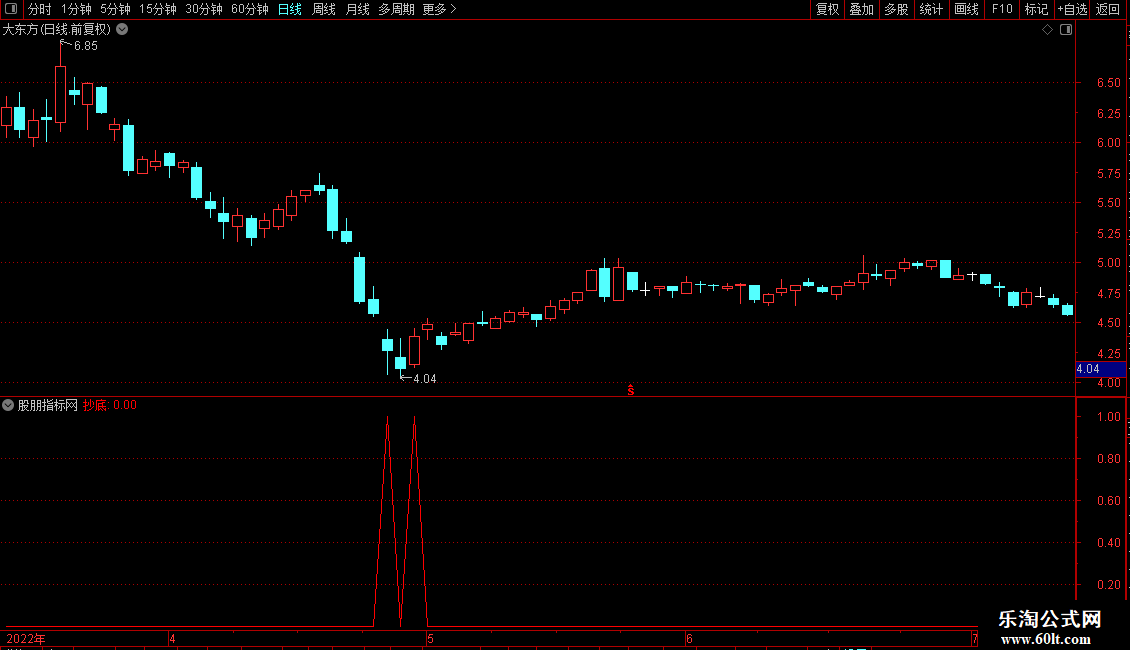The image size is (1130, 650).
Task: Switch to 分时 intraday view
Action: pyautogui.click(x=40, y=9)
